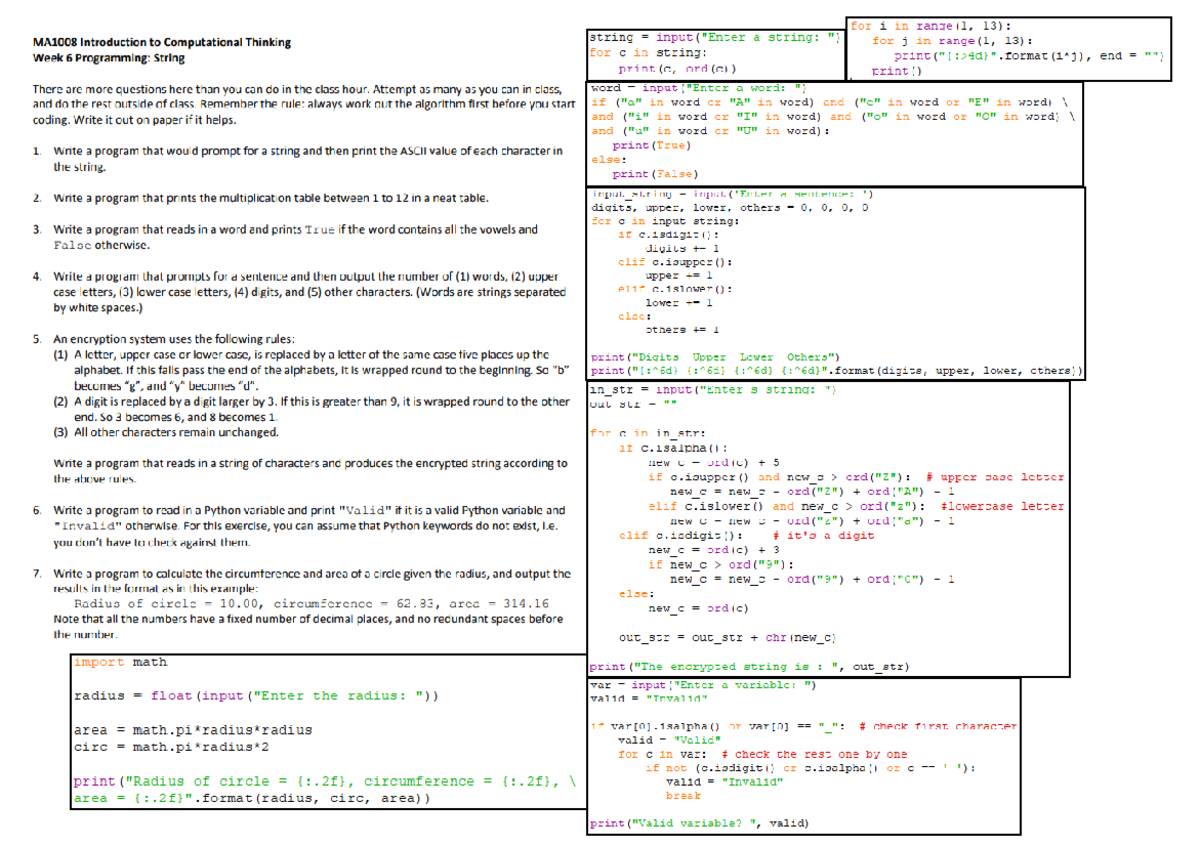This screenshot has height=846, width=1200.
Task: Click the "word = input("Enter a word: ")" line
Action: click(x=699, y=89)
